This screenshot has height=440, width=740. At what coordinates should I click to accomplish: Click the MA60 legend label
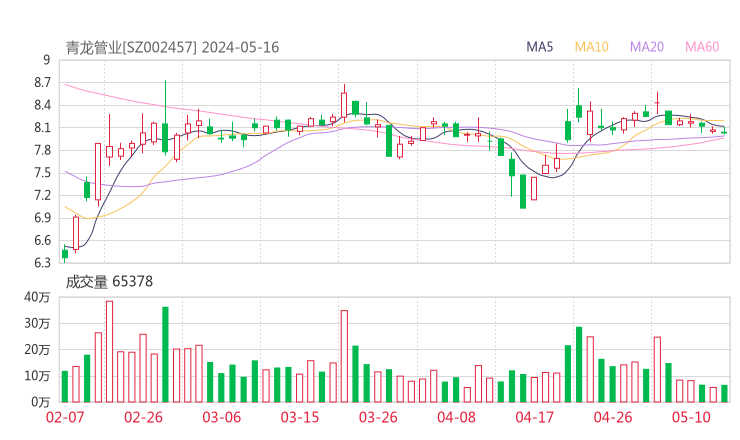[x=702, y=47]
